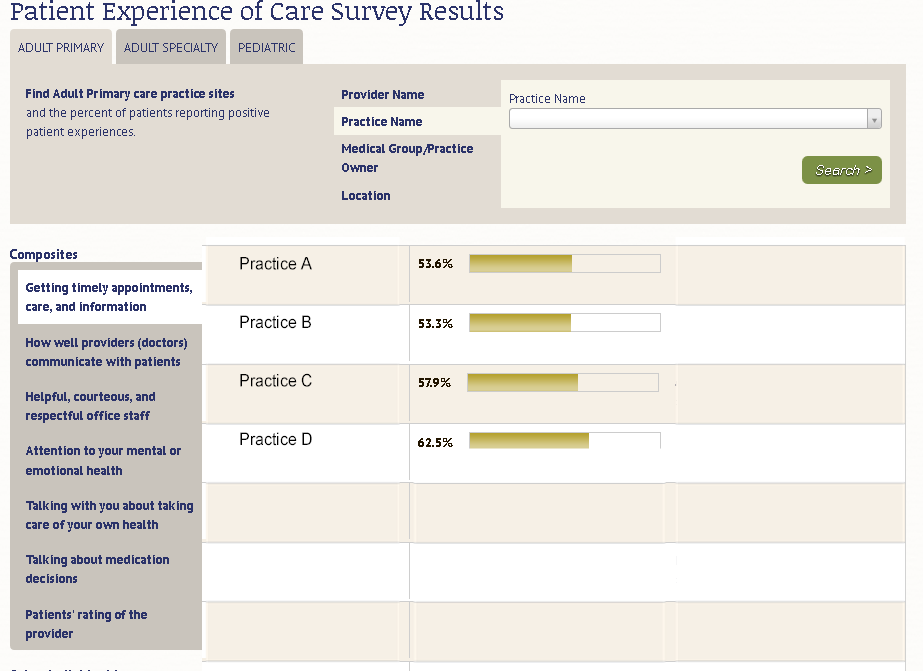Select the Practice Name search option

pos(381,122)
